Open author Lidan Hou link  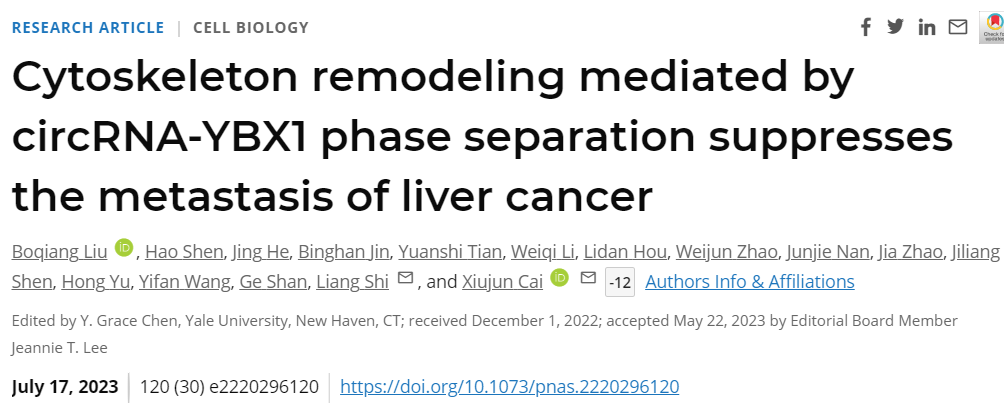[x=625, y=252]
